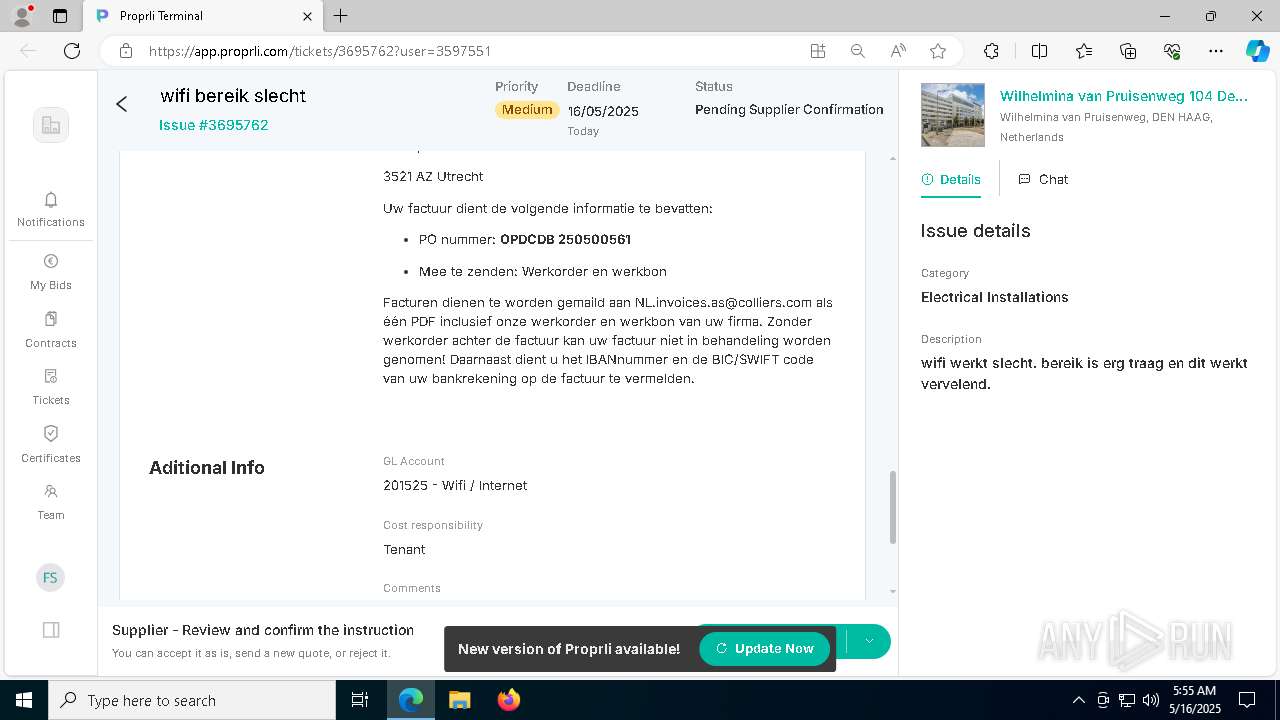The image size is (1280, 720).
Task: Click the browser refresh button
Action: (x=72, y=51)
